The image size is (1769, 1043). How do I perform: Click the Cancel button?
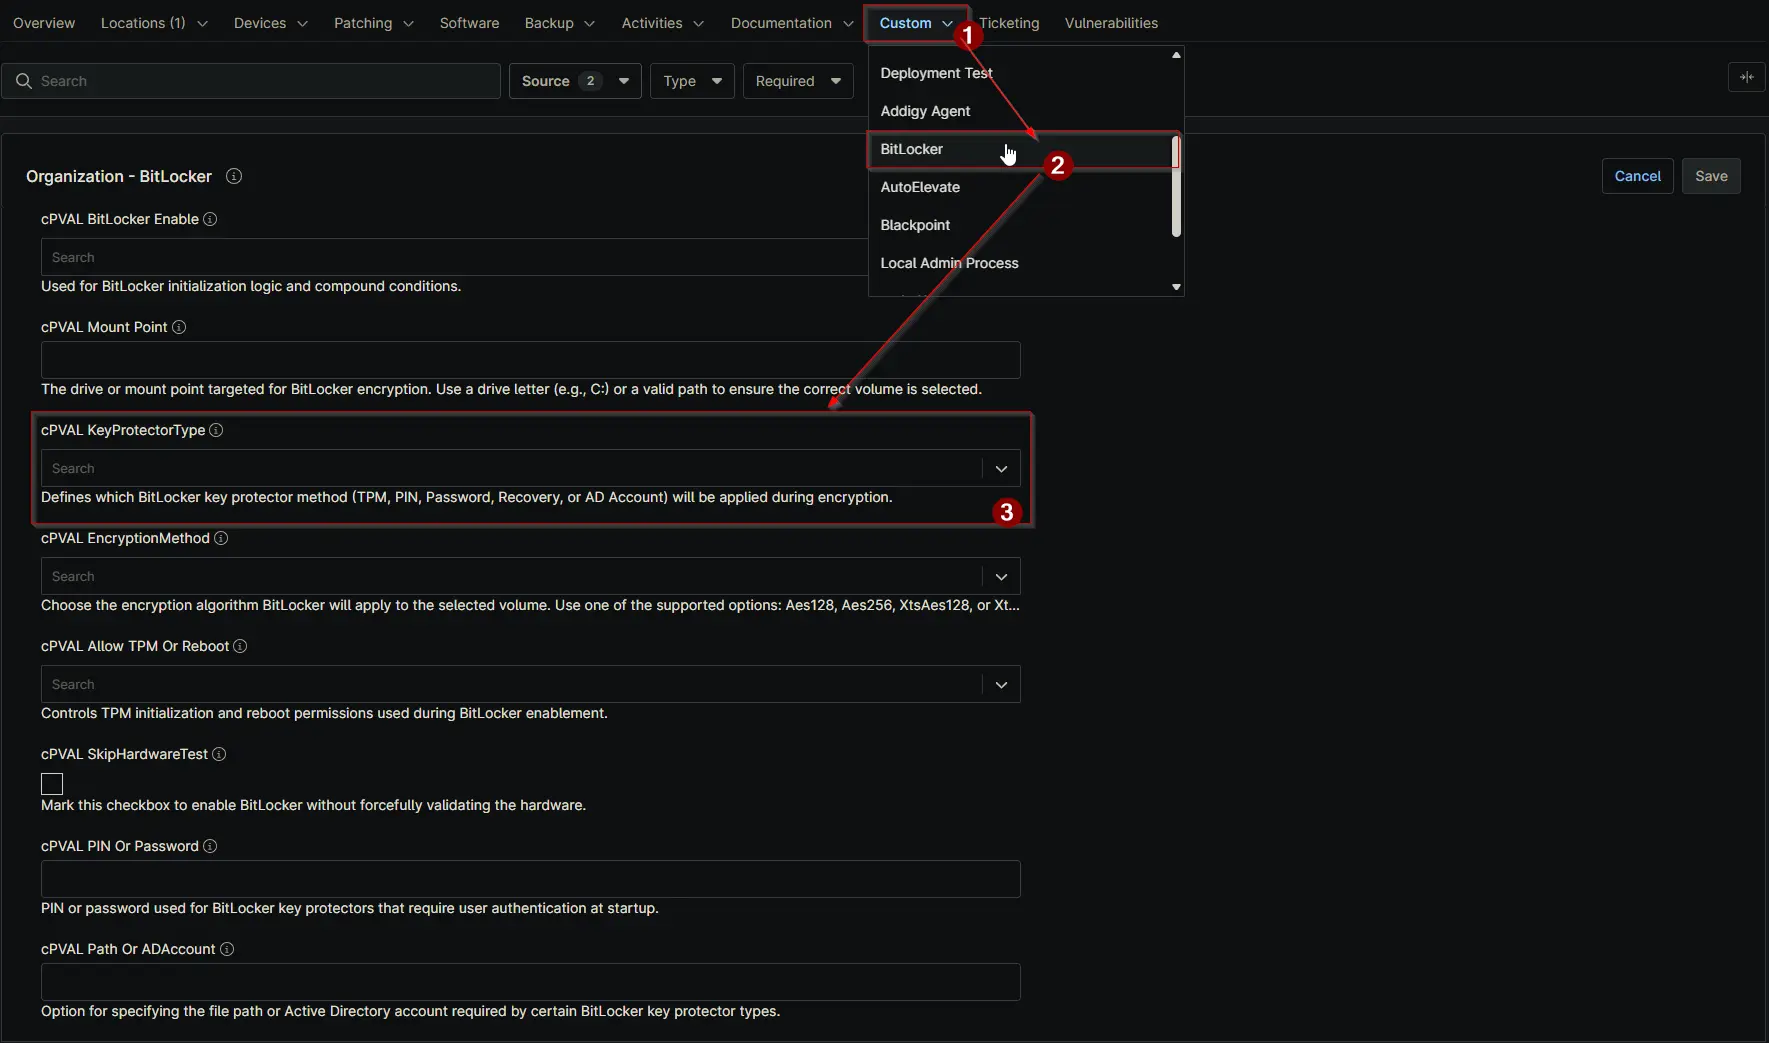[x=1637, y=176]
